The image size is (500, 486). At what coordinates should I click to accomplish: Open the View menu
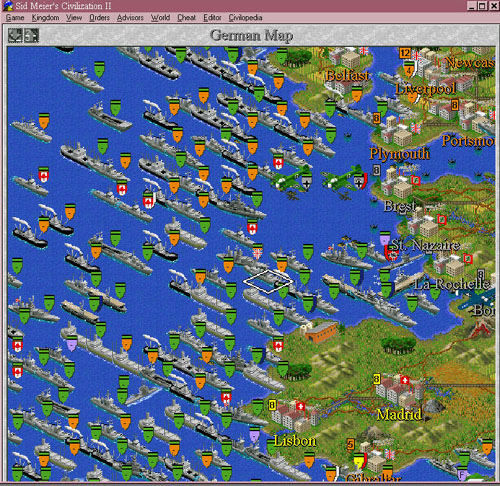click(74, 18)
